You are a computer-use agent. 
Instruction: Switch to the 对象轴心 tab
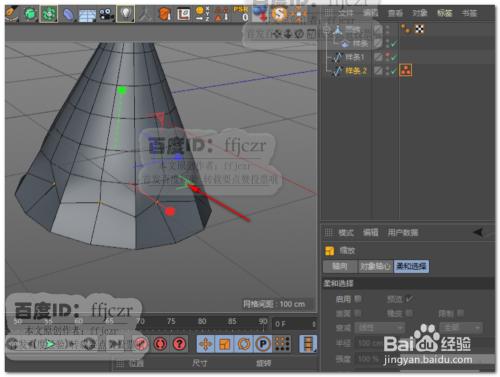375,266
